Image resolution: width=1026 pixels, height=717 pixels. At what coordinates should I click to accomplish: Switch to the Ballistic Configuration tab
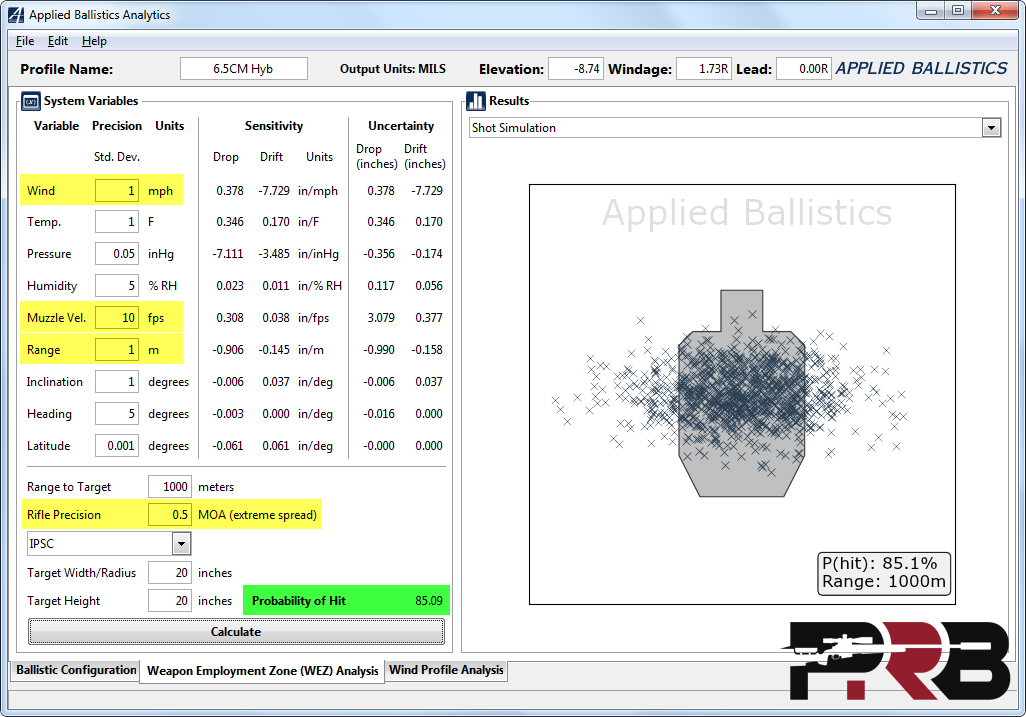[76, 670]
